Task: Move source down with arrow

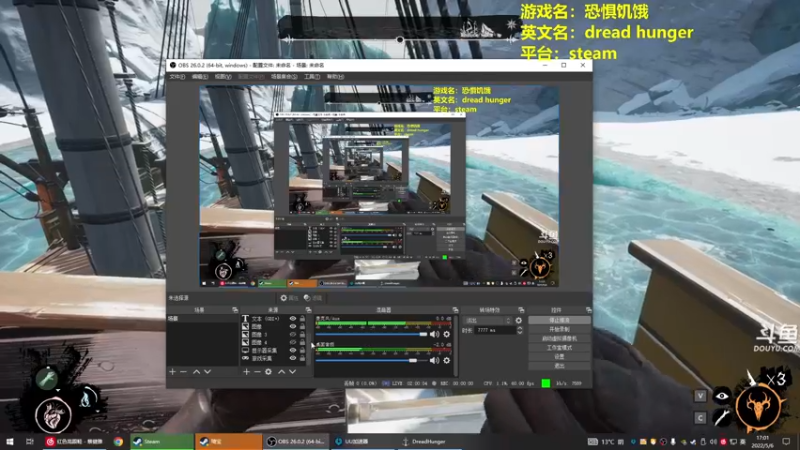Action: coord(292,372)
